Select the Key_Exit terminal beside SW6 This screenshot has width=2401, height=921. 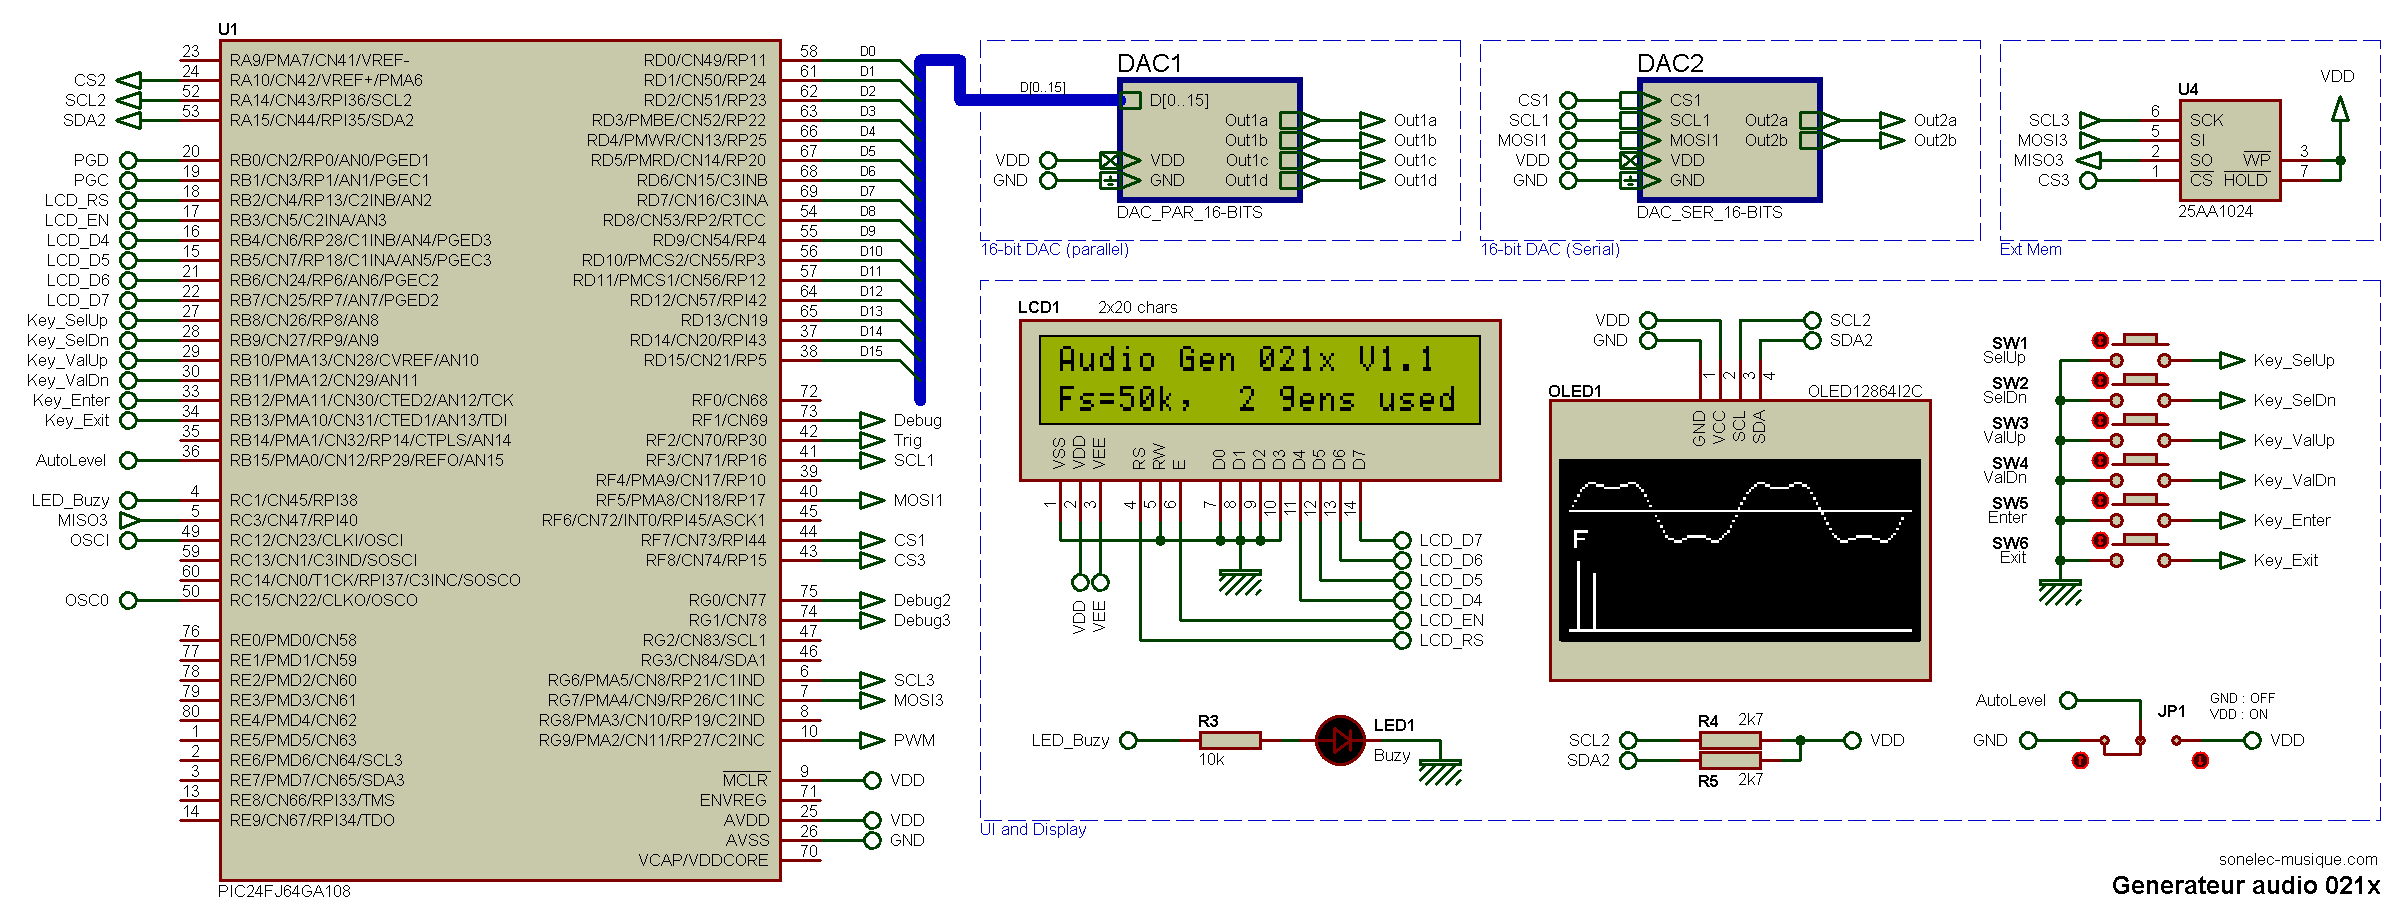2232,560
